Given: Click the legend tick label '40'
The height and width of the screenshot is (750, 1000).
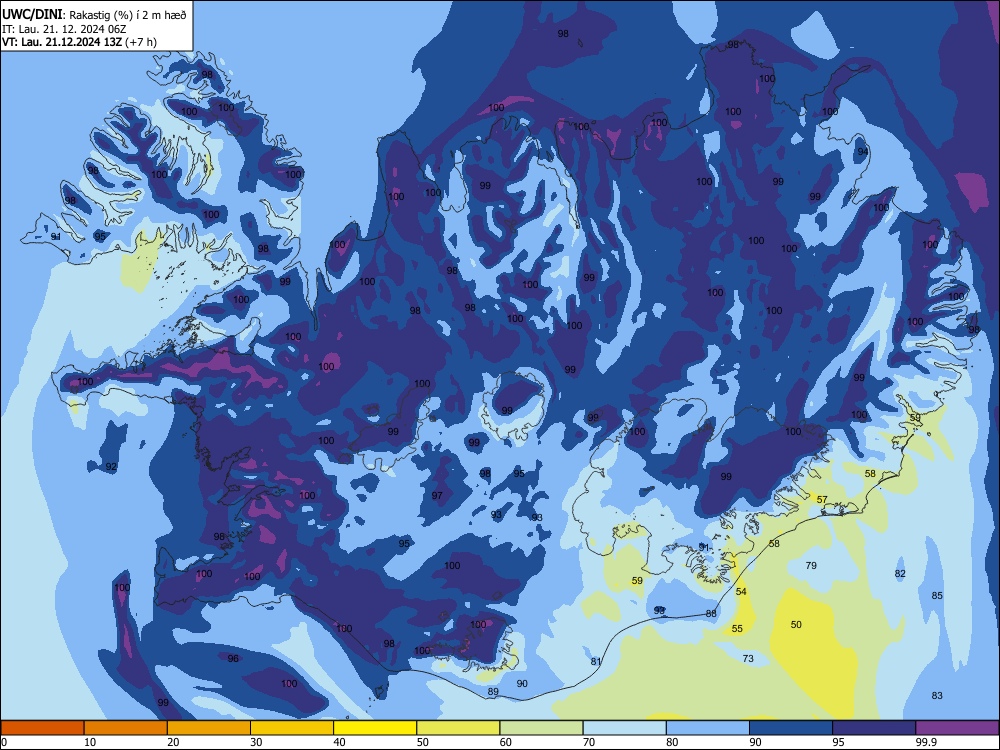Looking at the screenshot, I should click(339, 742).
